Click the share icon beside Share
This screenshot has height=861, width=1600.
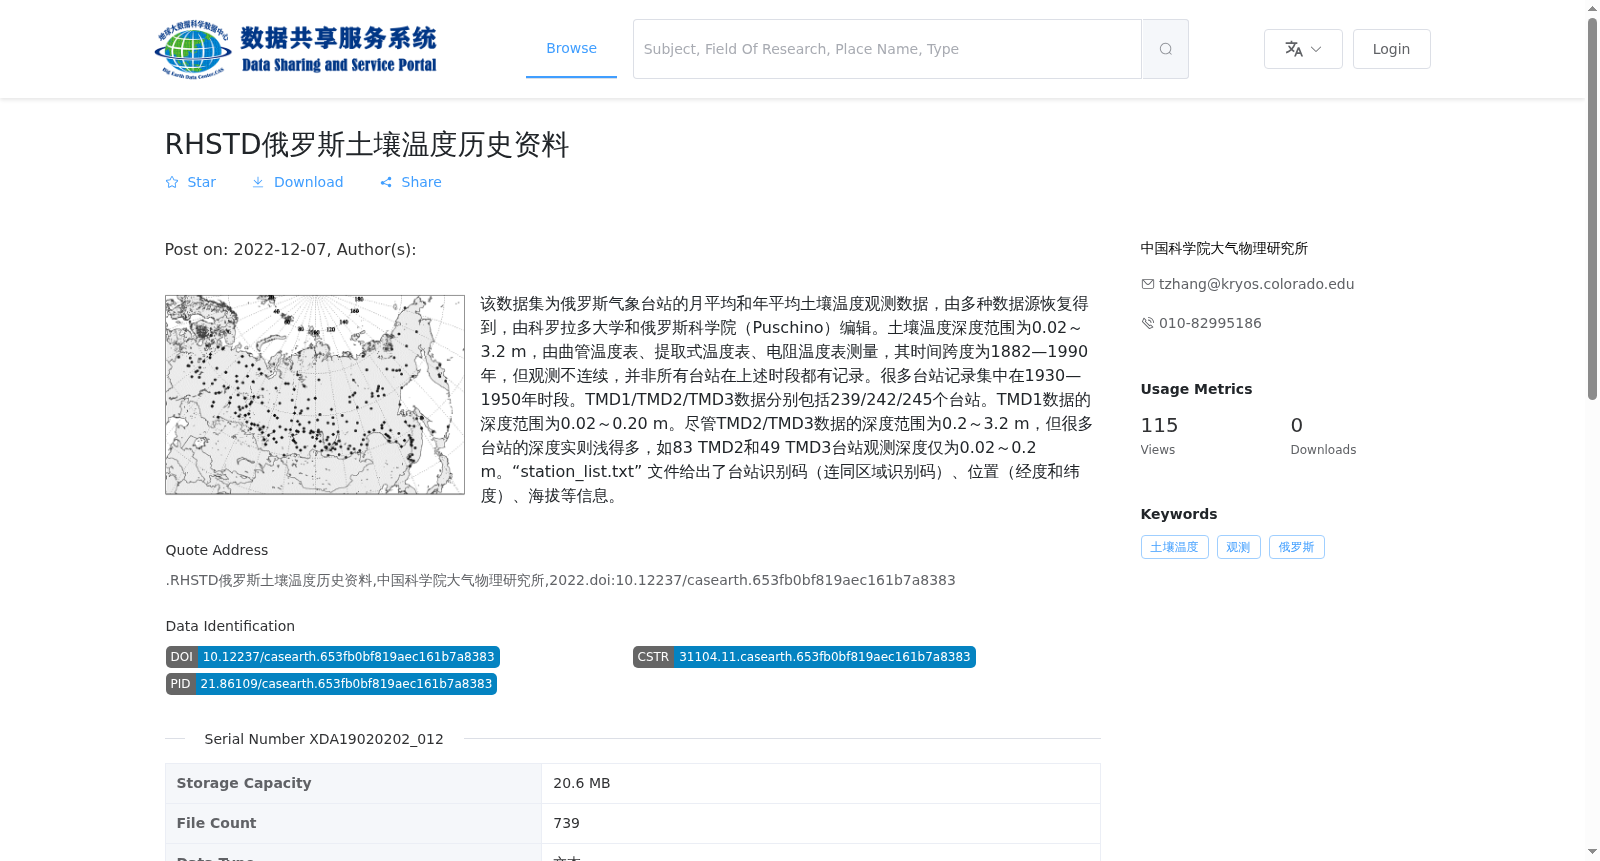[x=386, y=182]
